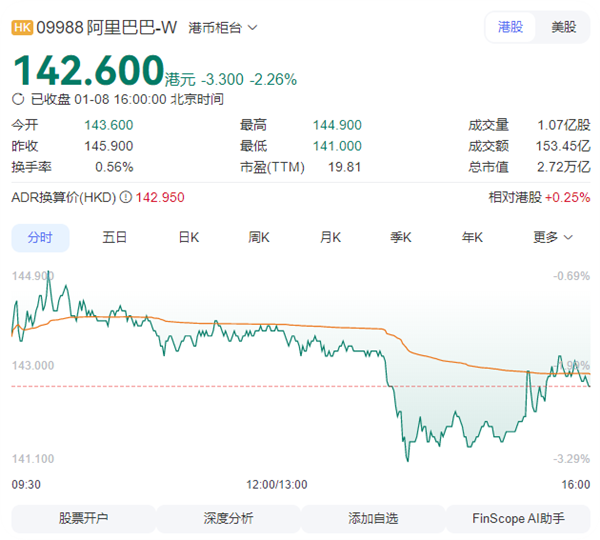Select the 分时 chart tab
Viewport: 600px width, 540px height.
click(40, 238)
